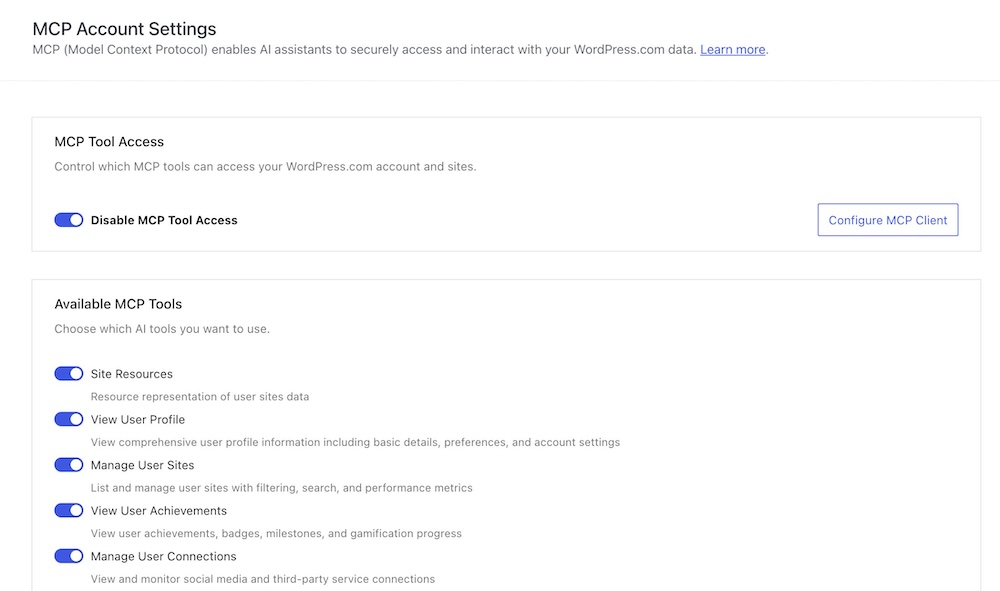This screenshot has height=591, width=1000.
Task: Toggle the Manage User Sites switch
Action: [x=69, y=465]
